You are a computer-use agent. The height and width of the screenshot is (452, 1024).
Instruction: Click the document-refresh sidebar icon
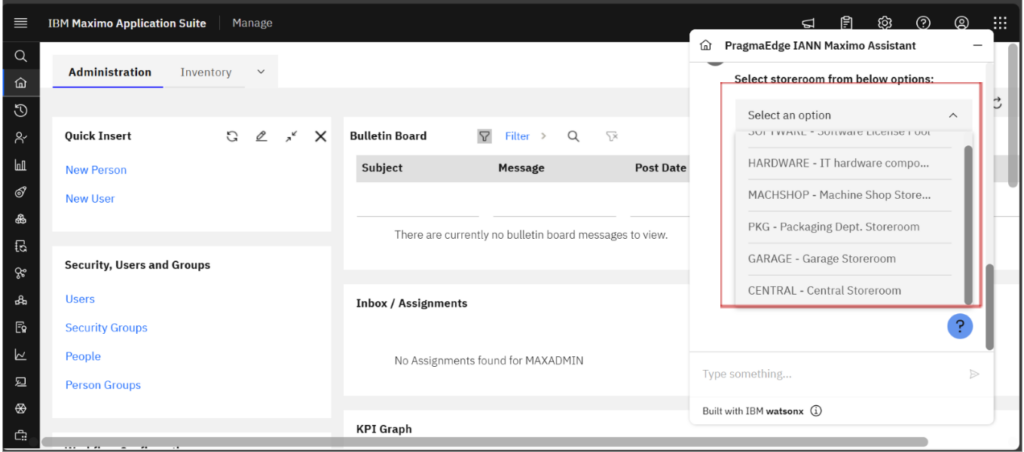[x=20, y=246]
